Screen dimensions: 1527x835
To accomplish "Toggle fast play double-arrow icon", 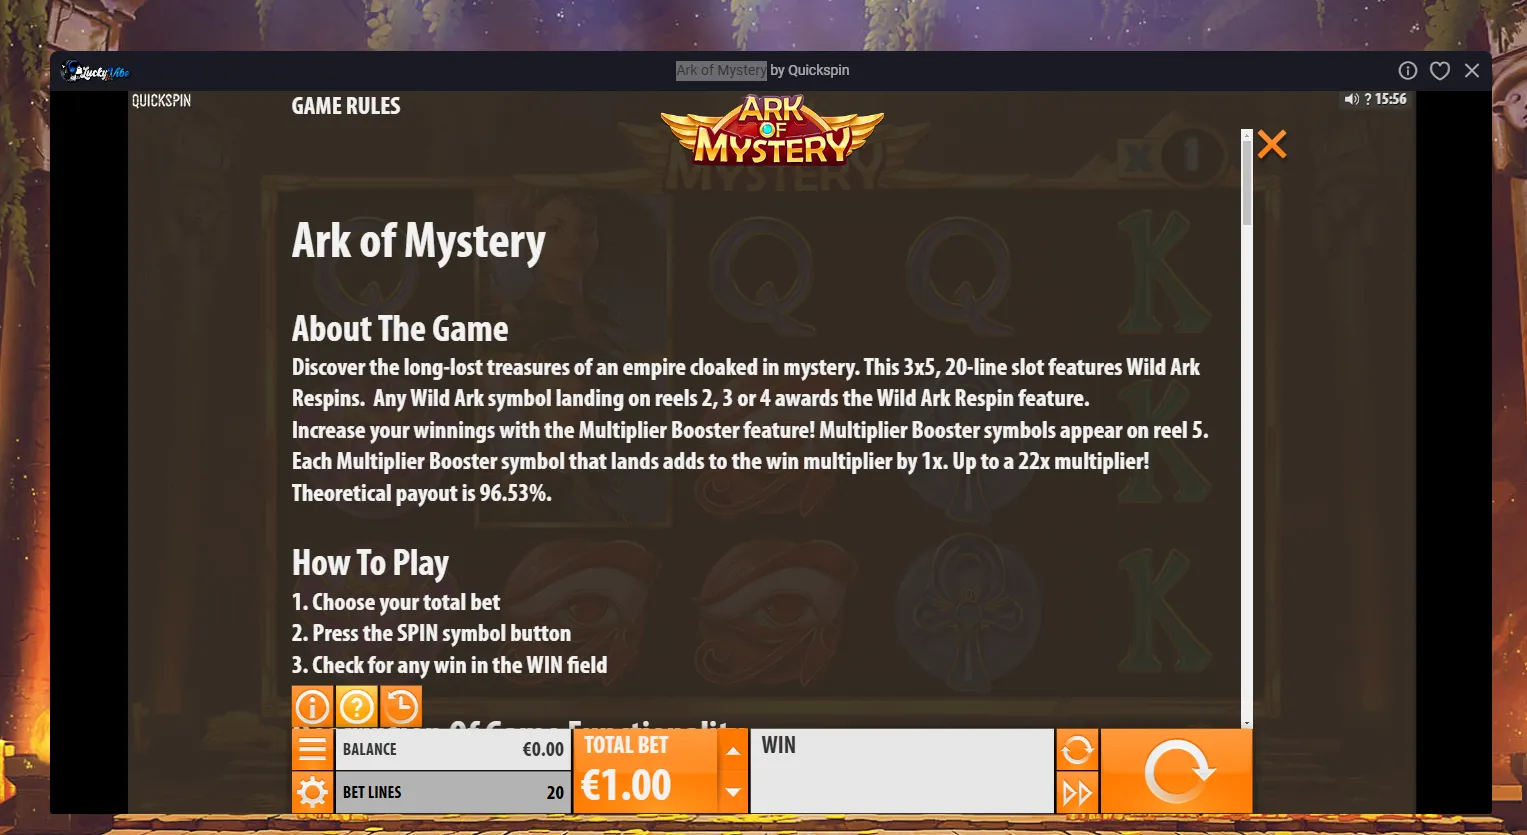I will click(x=1077, y=793).
